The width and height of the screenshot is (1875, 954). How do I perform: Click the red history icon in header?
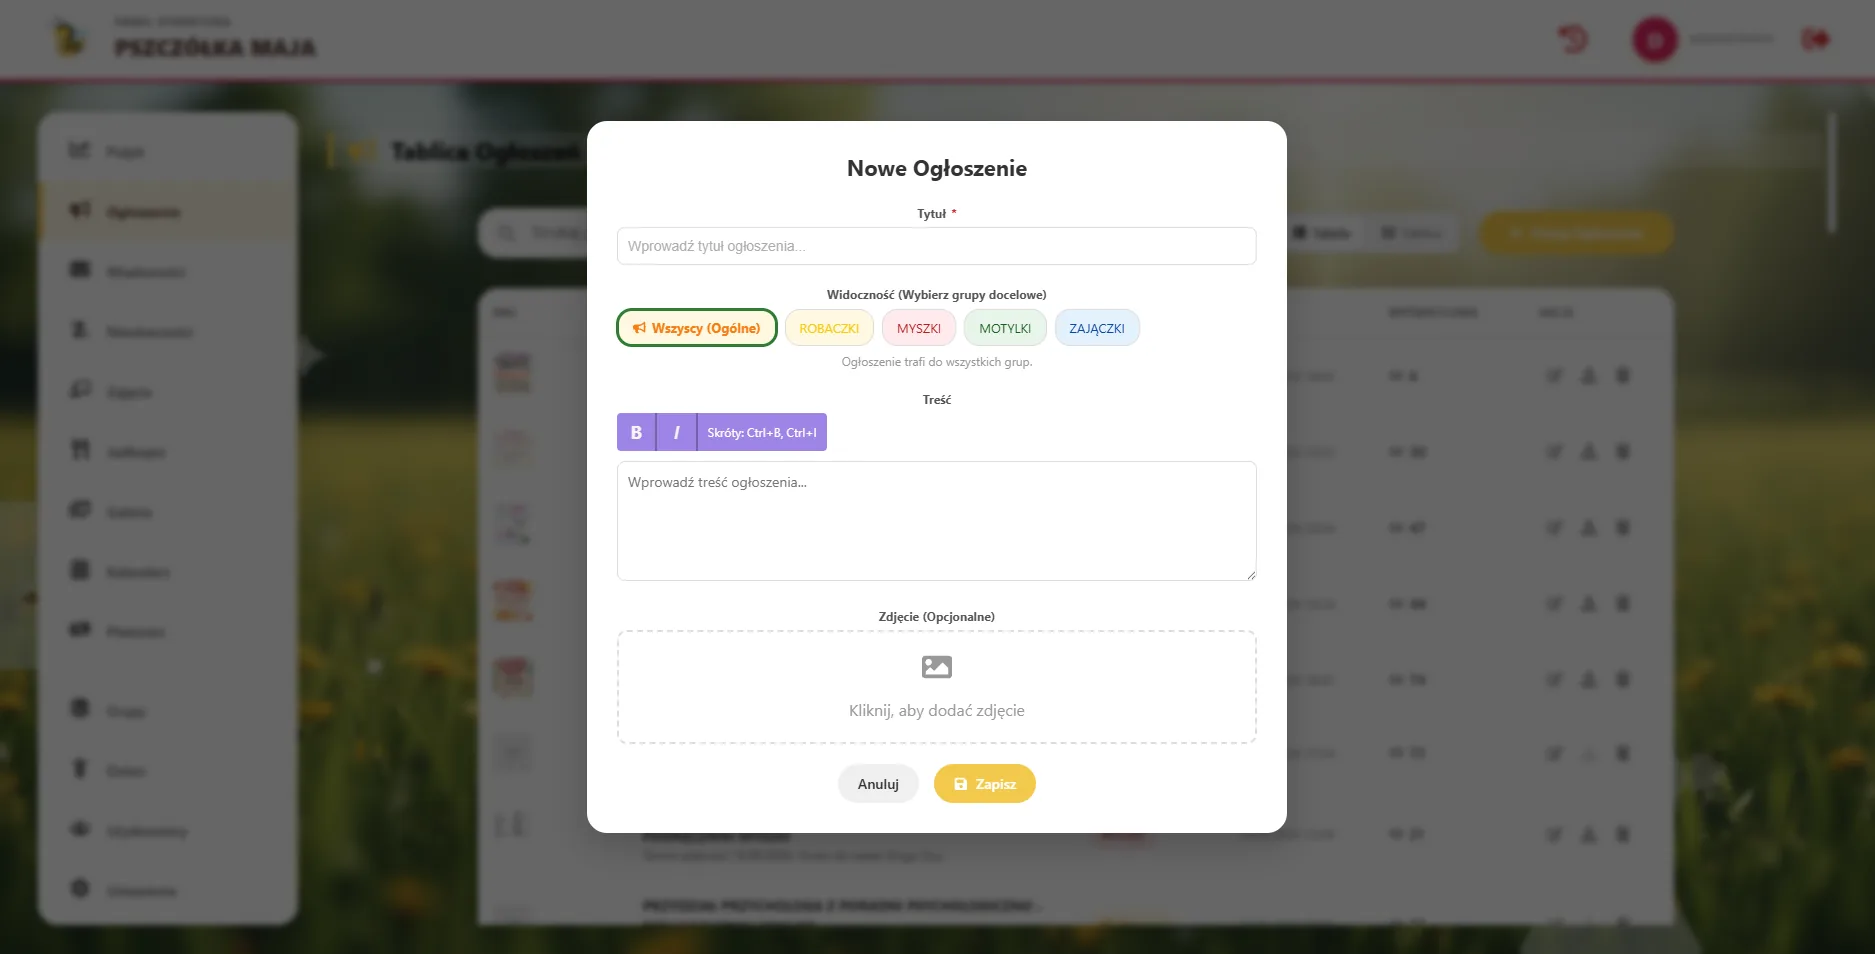coord(1573,40)
